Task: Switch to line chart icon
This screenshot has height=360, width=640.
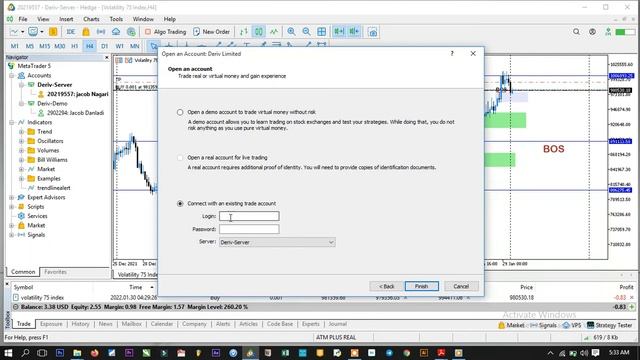Action: [x=274, y=31]
